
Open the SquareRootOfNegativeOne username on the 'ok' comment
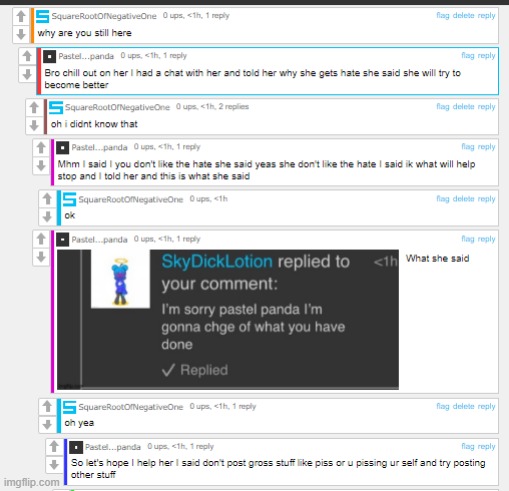pos(131,199)
